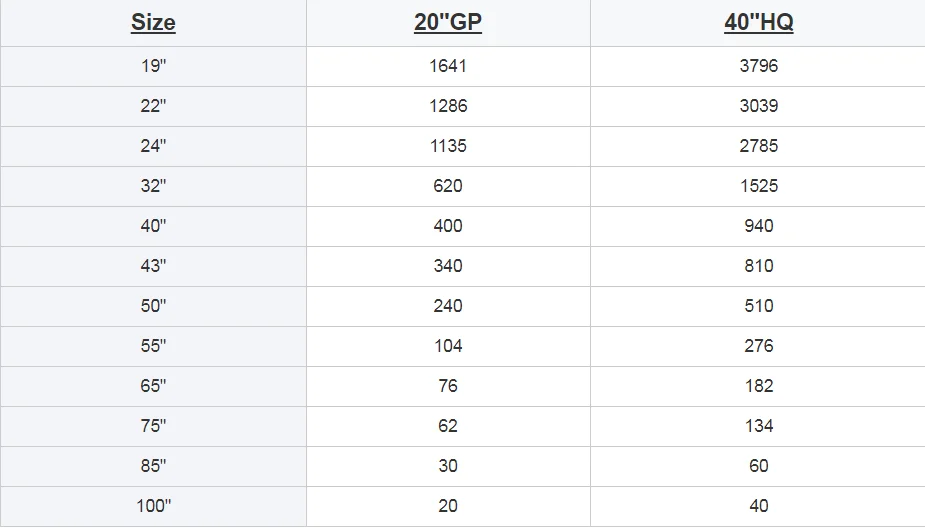Select the 3039 value cell

pyautogui.click(x=759, y=106)
